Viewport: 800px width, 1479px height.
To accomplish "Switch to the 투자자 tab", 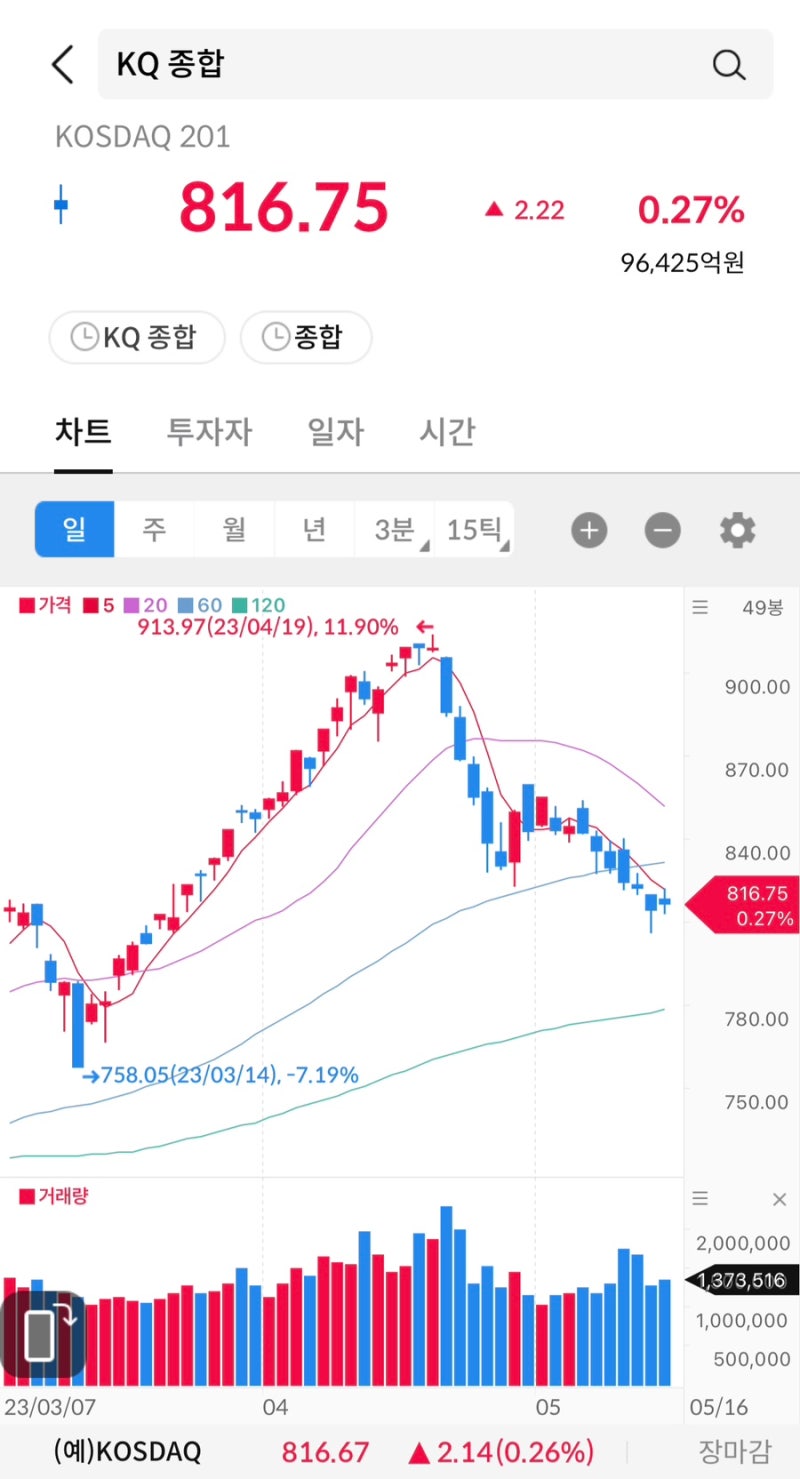I will click(x=208, y=432).
